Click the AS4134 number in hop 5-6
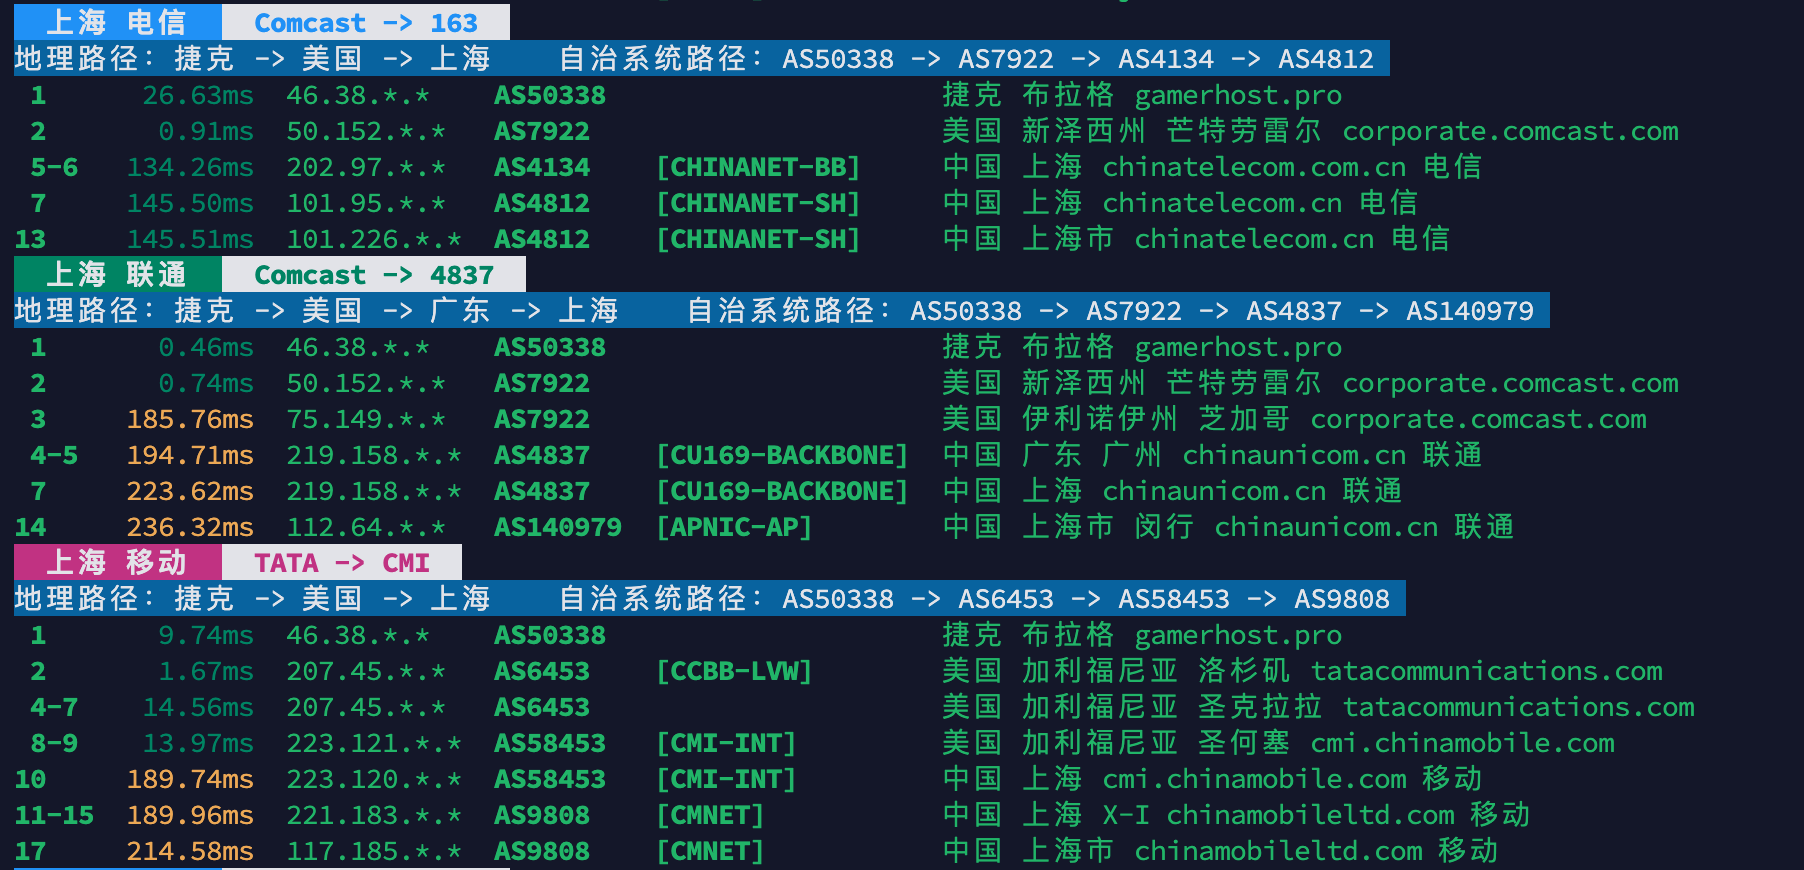Screen dimensions: 1804x870 click(542, 167)
